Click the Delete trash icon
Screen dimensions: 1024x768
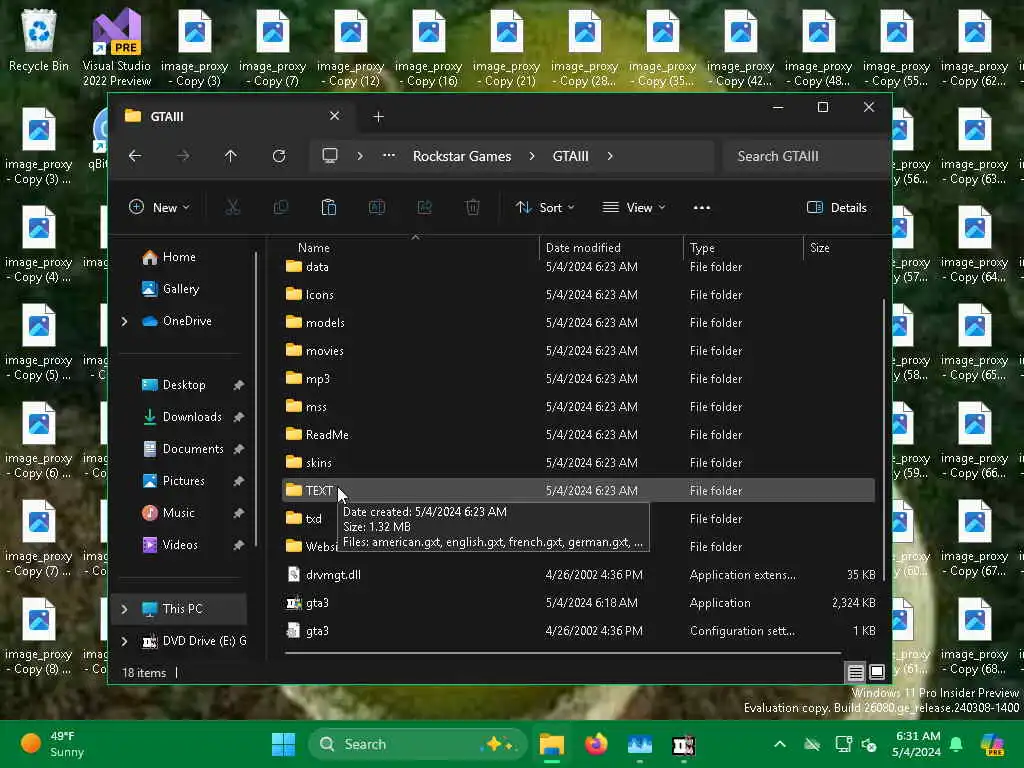point(473,208)
